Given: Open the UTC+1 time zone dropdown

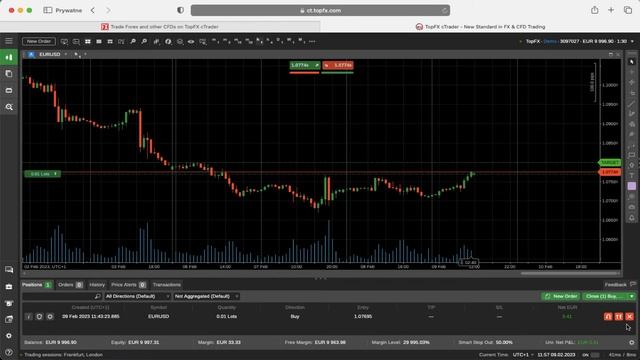Looking at the screenshot, I should [523, 355].
